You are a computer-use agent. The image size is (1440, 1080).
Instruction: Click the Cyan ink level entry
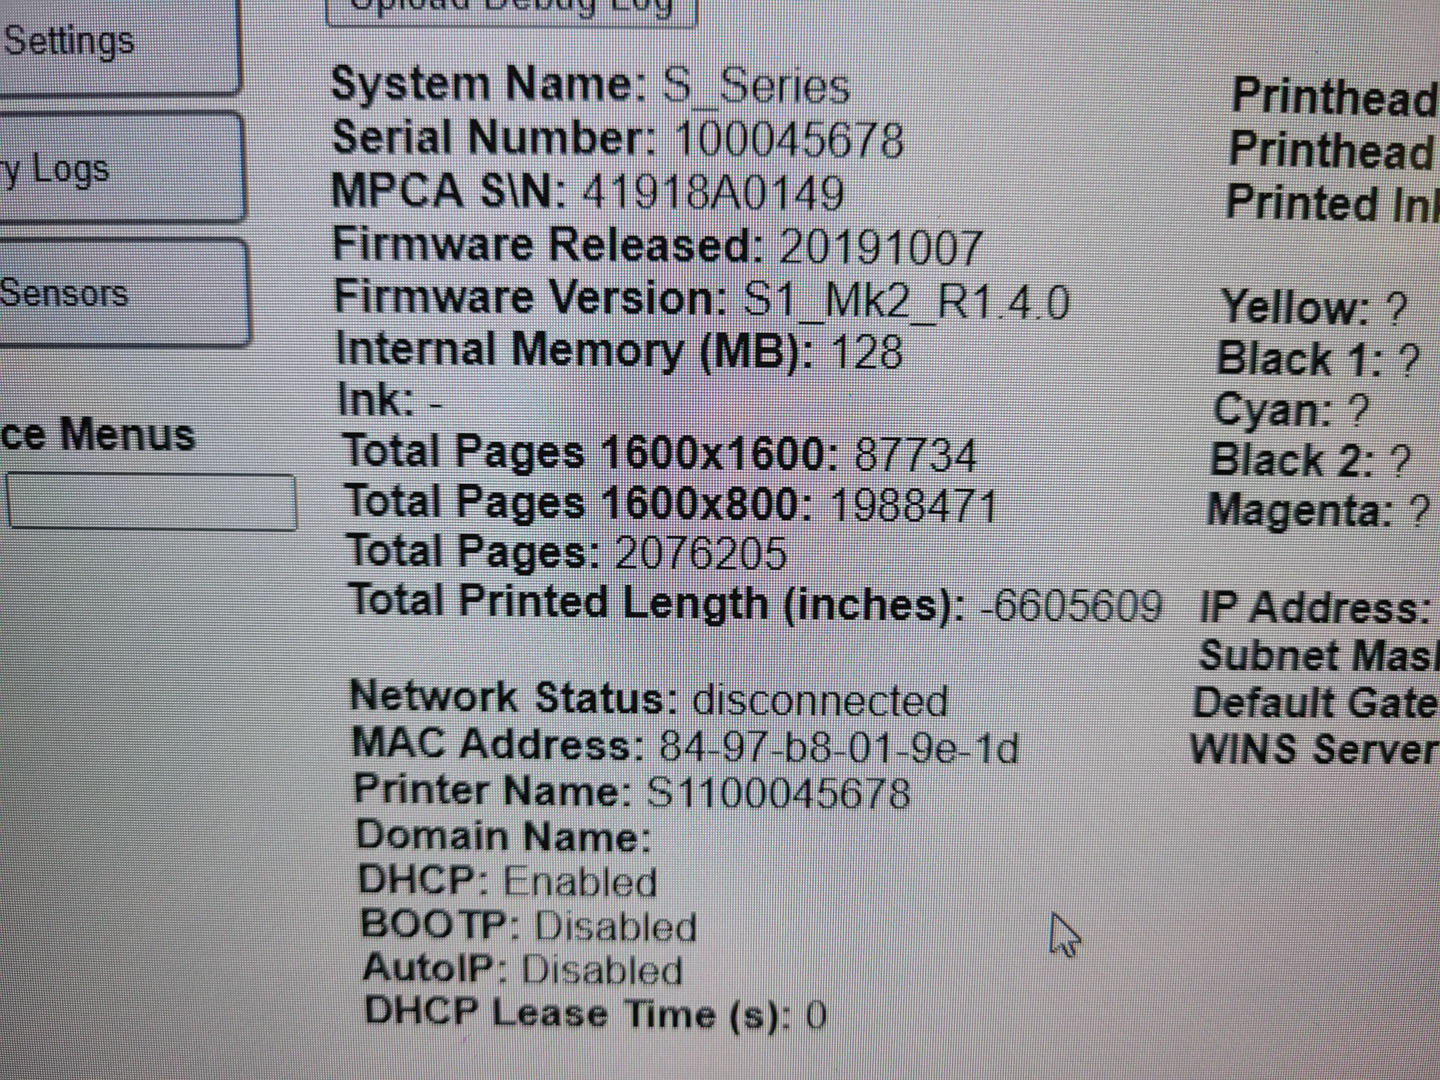(1290, 410)
